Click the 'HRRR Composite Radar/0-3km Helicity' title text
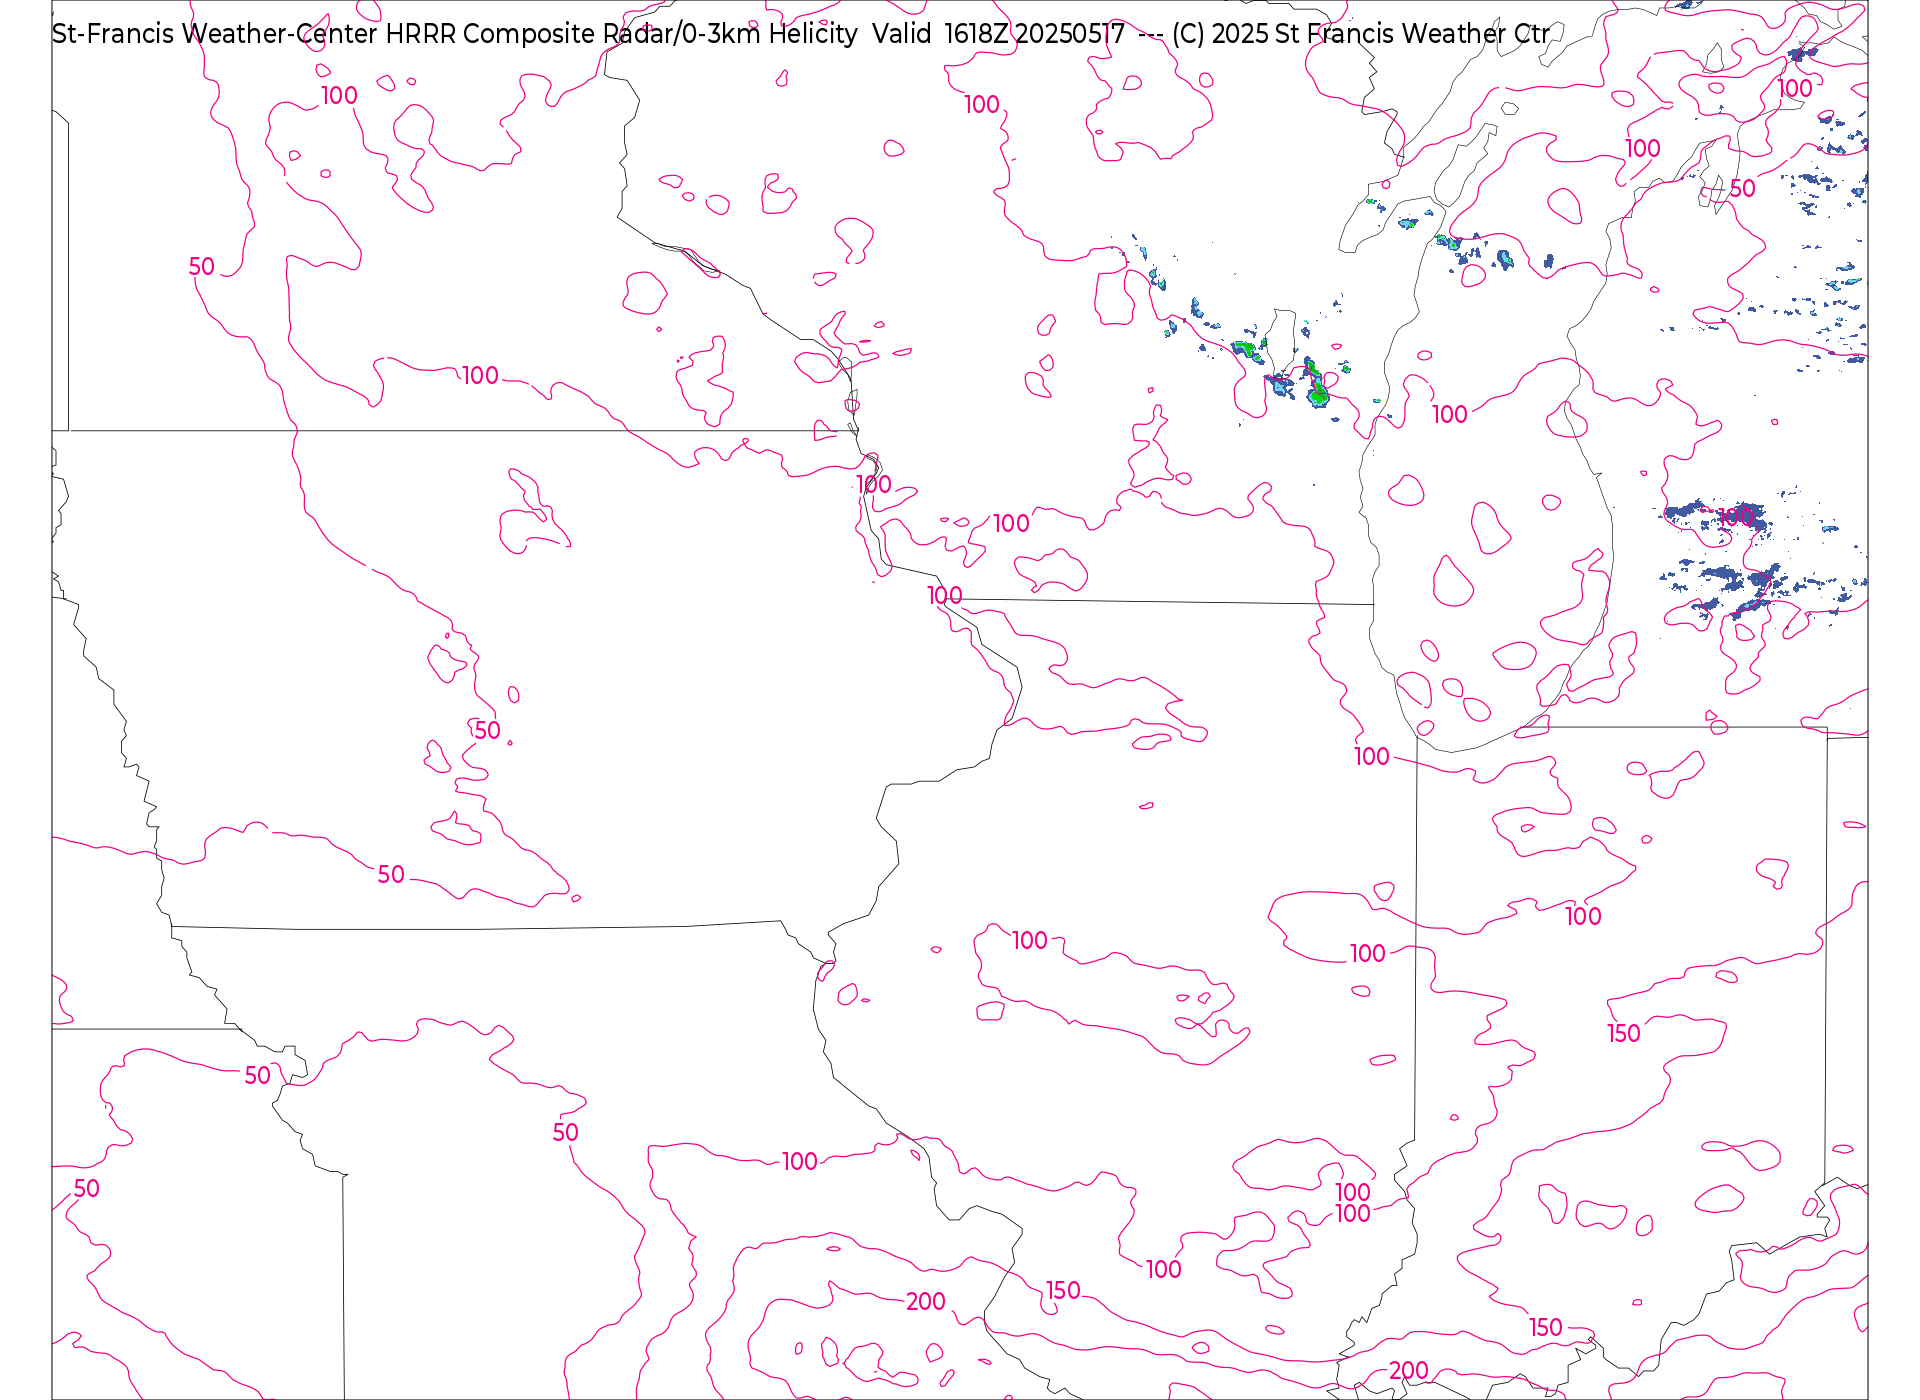 [x=621, y=34]
